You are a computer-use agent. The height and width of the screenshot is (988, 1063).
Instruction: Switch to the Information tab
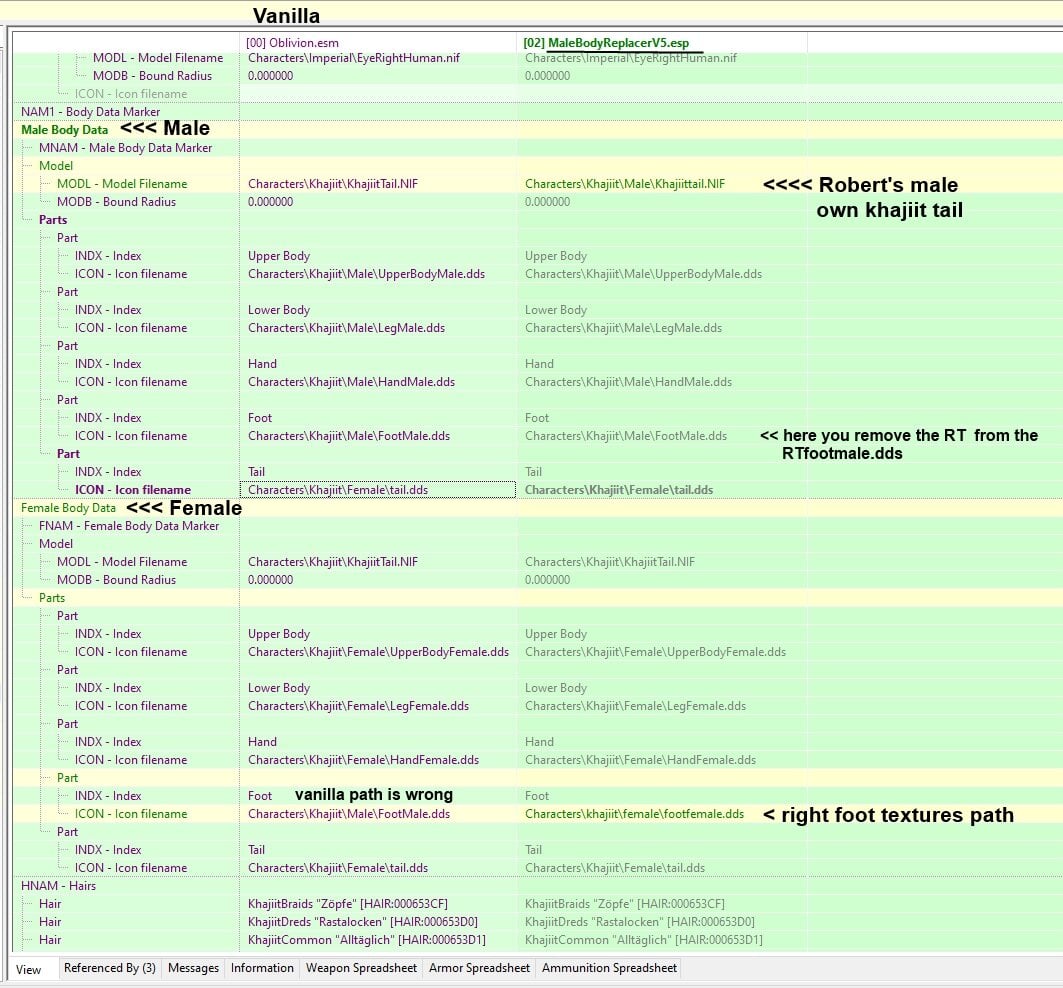coord(262,968)
